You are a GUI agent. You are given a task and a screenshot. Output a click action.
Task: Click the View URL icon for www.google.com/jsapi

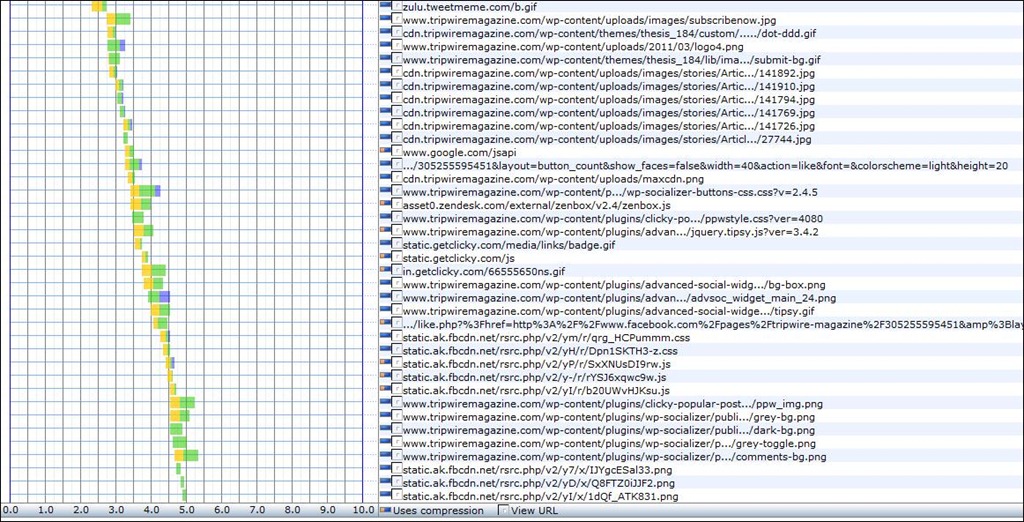[x=396, y=152]
